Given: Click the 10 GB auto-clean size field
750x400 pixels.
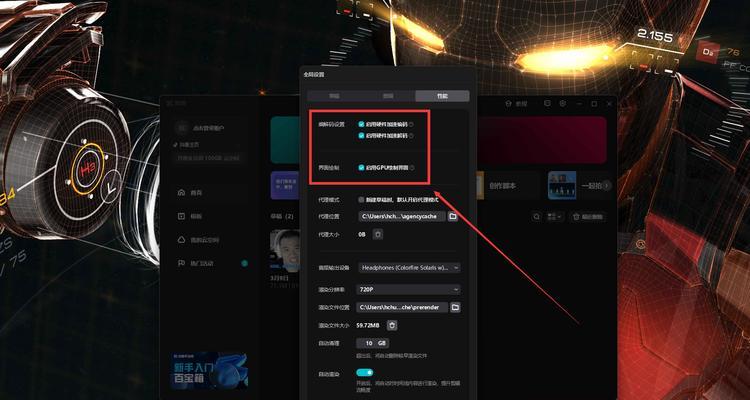Looking at the screenshot, I should coord(373,343).
